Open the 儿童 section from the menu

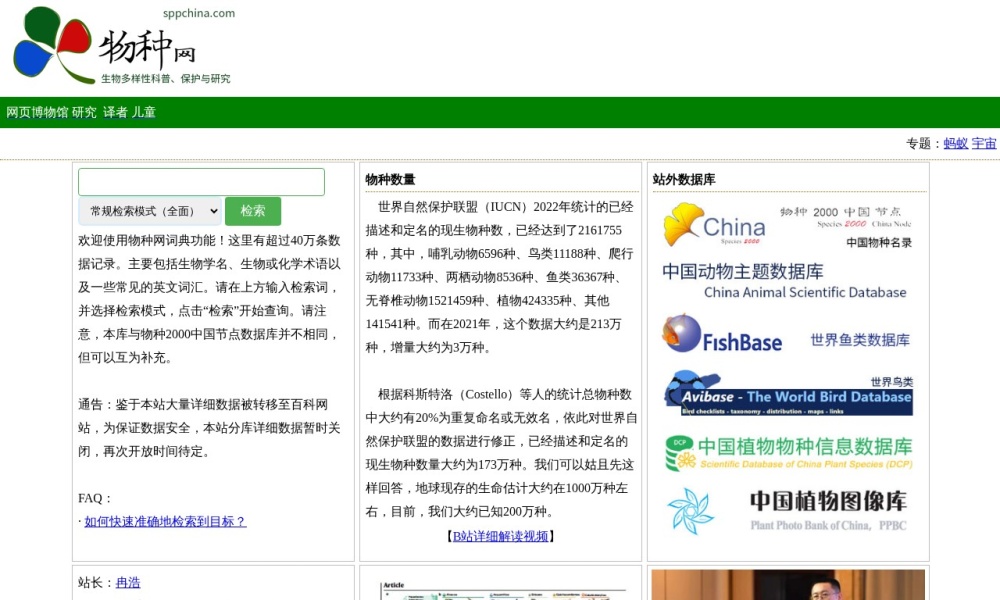point(146,113)
